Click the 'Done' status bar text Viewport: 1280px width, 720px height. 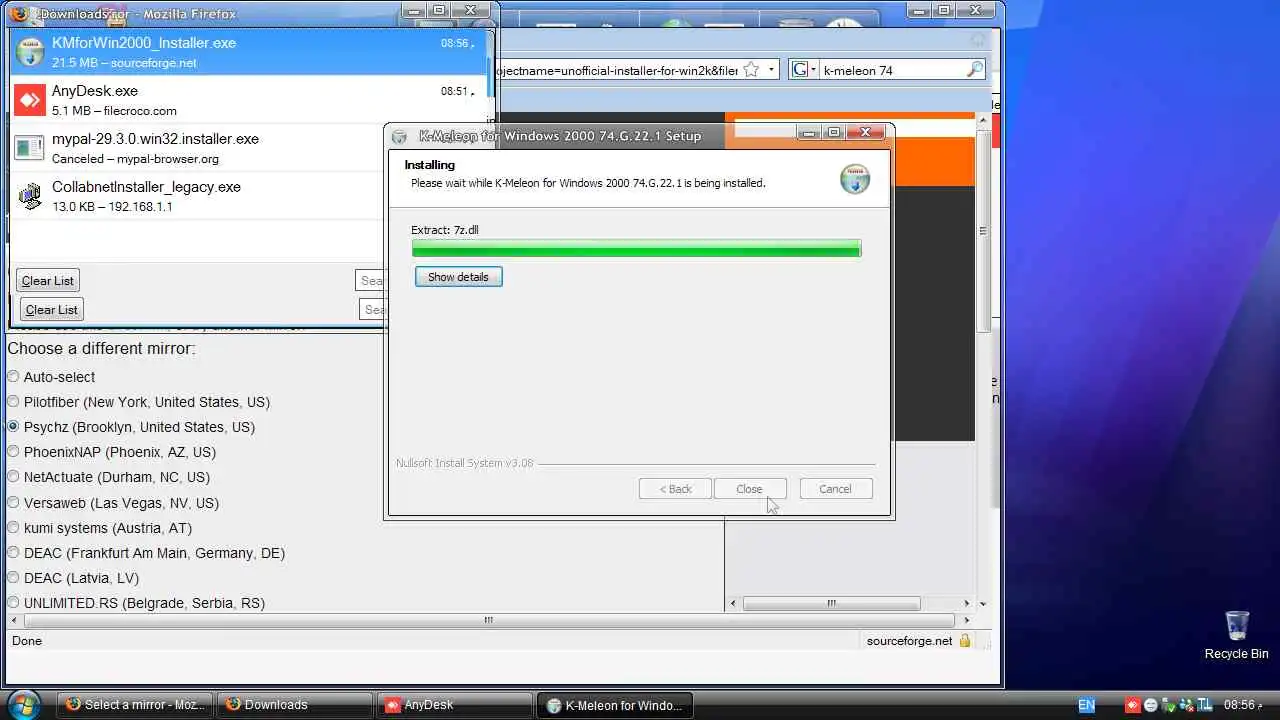(27, 641)
